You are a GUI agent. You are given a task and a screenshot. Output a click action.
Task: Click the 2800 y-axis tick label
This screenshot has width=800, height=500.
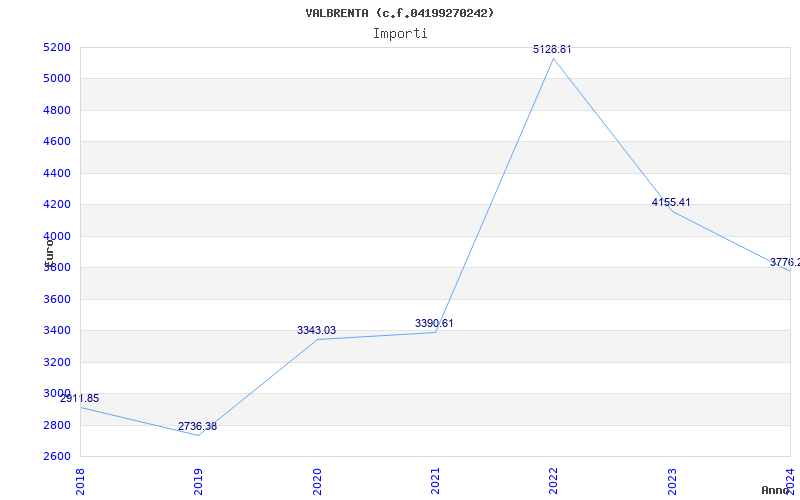[x=57, y=425]
